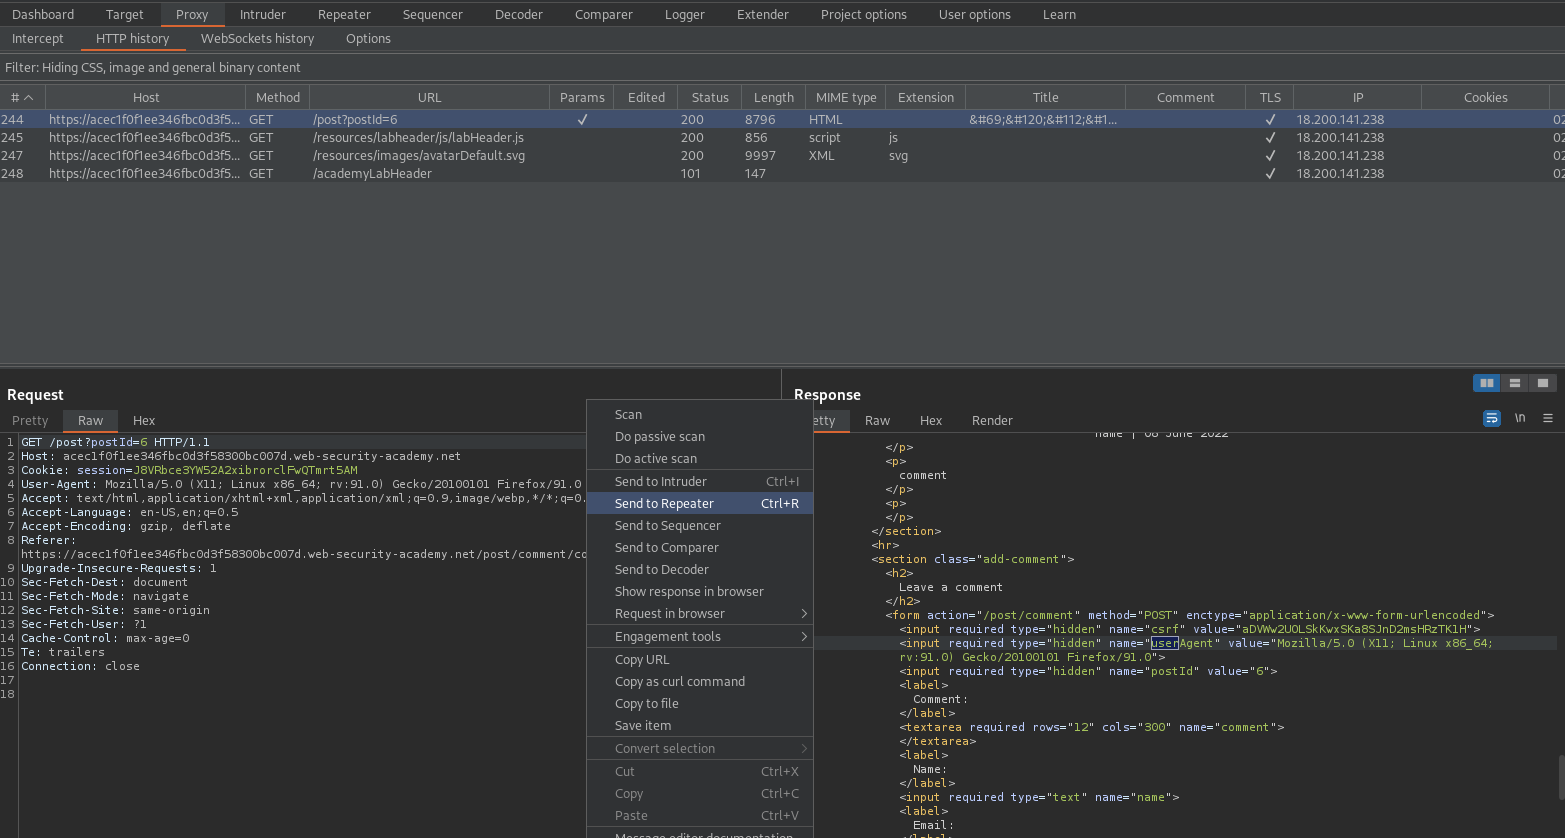Select Scan from context menu
Viewport: 1565px width, 838px height.
point(700,415)
